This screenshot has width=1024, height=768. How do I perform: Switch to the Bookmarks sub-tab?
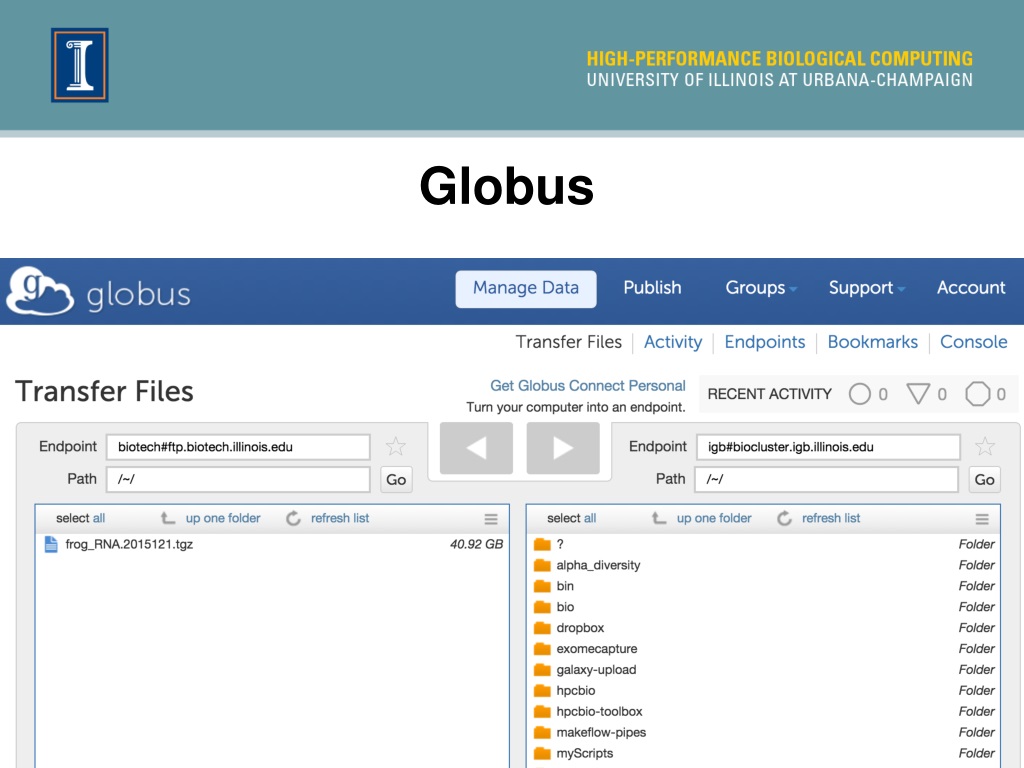point(872,342)
